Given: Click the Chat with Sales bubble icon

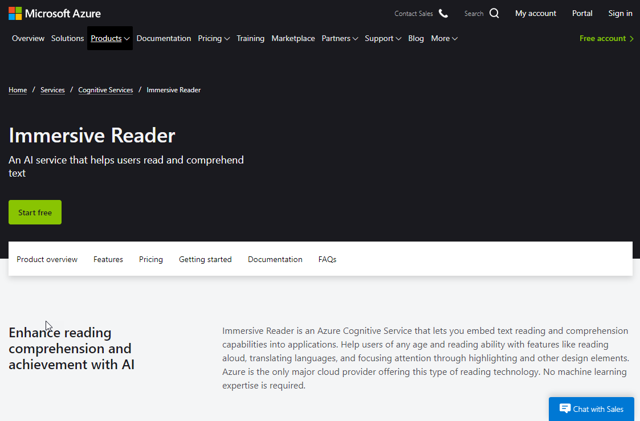Looking at the screenshot, I should click(565, 408).
